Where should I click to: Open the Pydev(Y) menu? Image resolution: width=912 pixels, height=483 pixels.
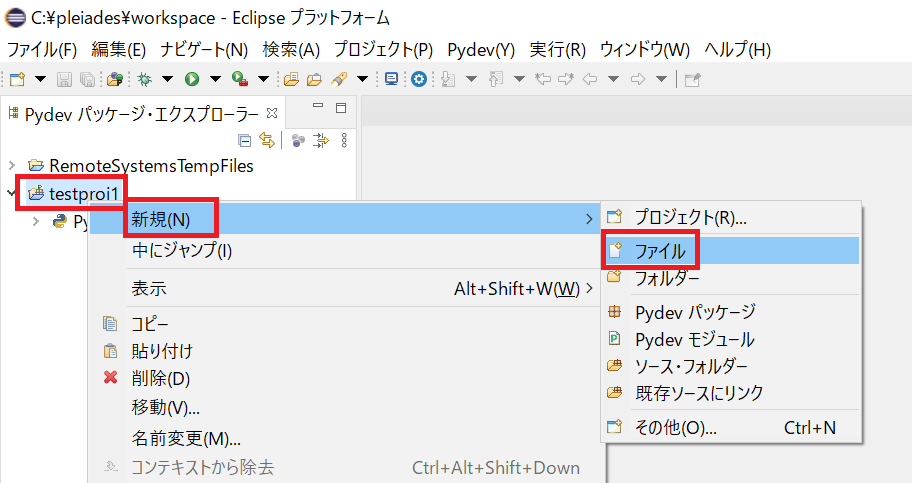(x=481, y=50)
